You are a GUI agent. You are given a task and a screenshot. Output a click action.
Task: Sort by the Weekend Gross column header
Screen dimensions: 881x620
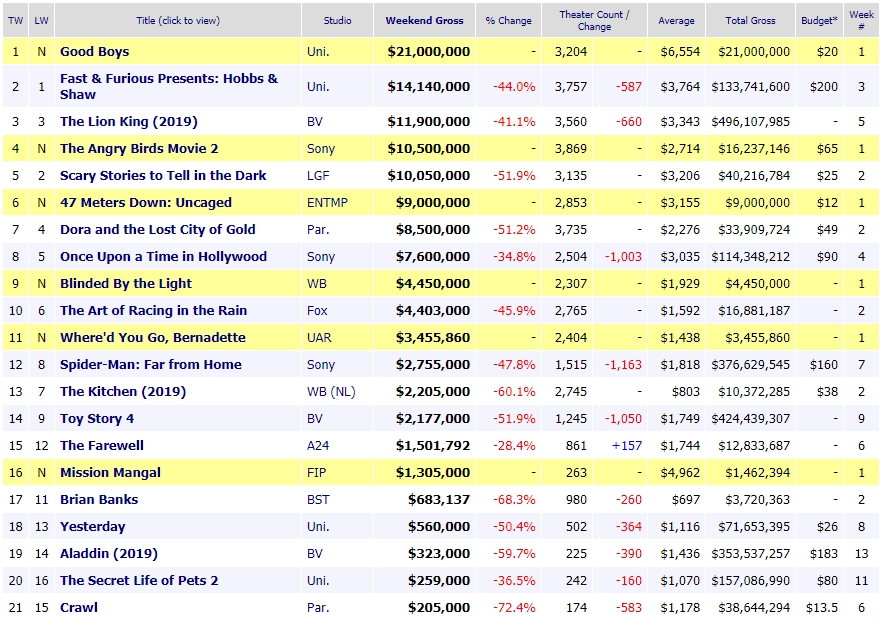pyautogui.click(x=424, y=21)
